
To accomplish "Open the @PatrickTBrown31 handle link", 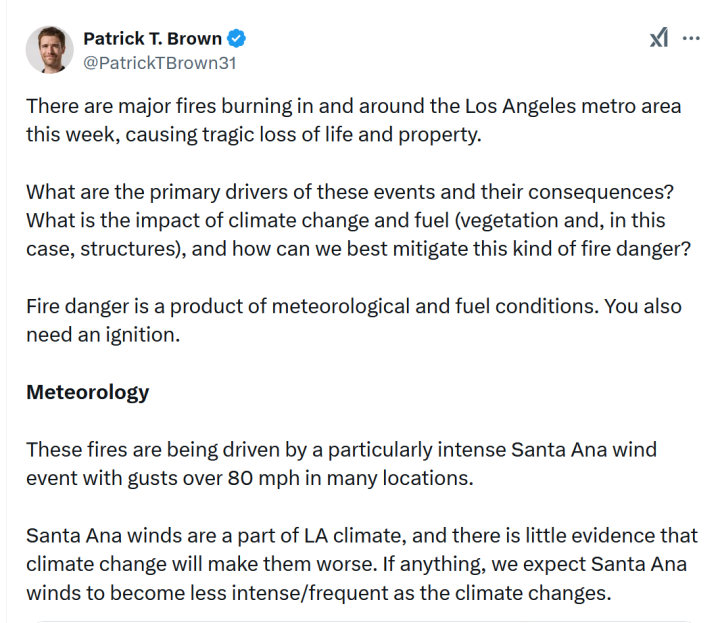I will point(159,62).
